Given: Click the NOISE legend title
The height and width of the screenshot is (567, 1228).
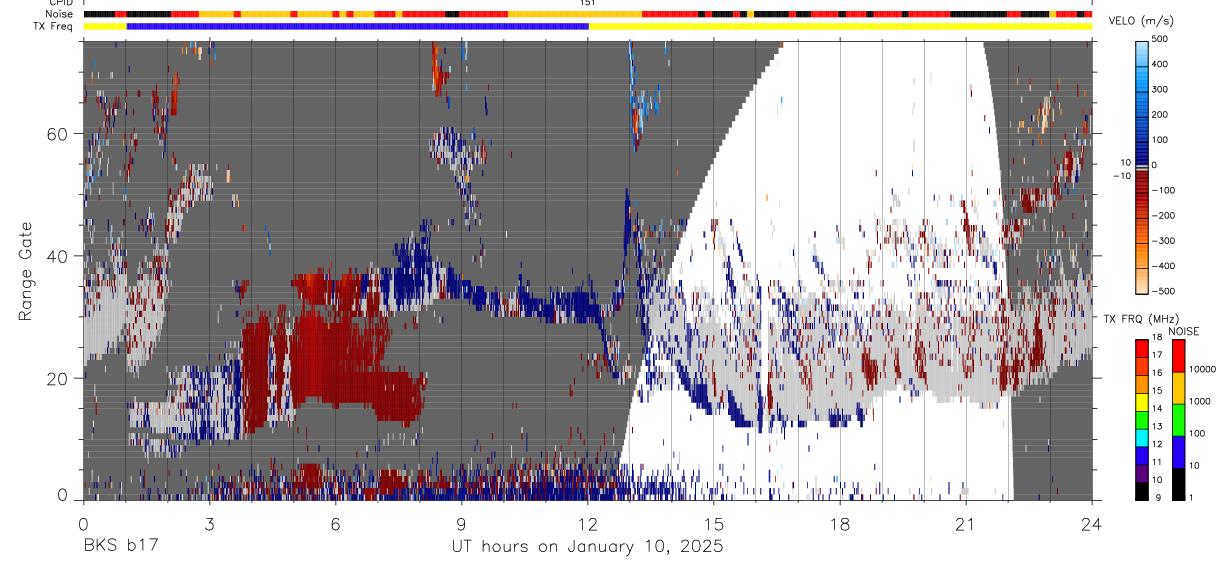Looking at the screenshot, I should tap(1184, 331).
